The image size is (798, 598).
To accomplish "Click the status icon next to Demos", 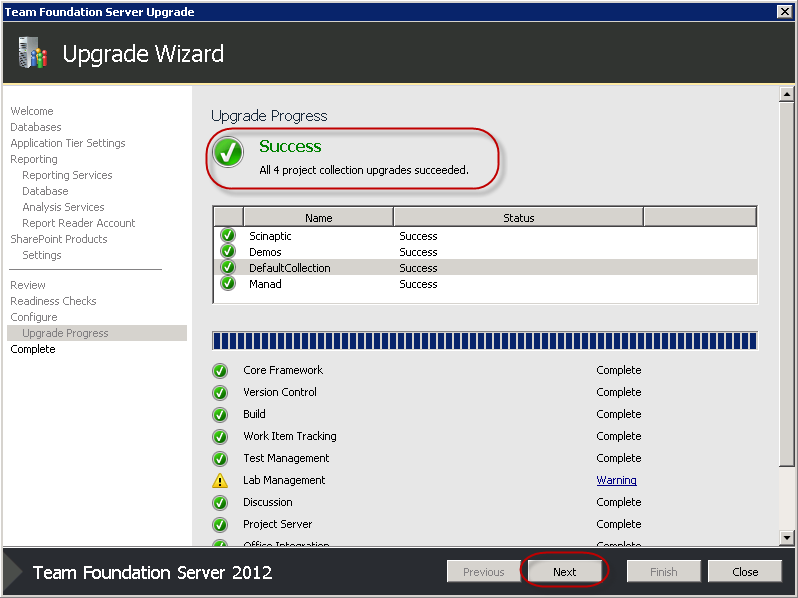I will tap(228, 251).
